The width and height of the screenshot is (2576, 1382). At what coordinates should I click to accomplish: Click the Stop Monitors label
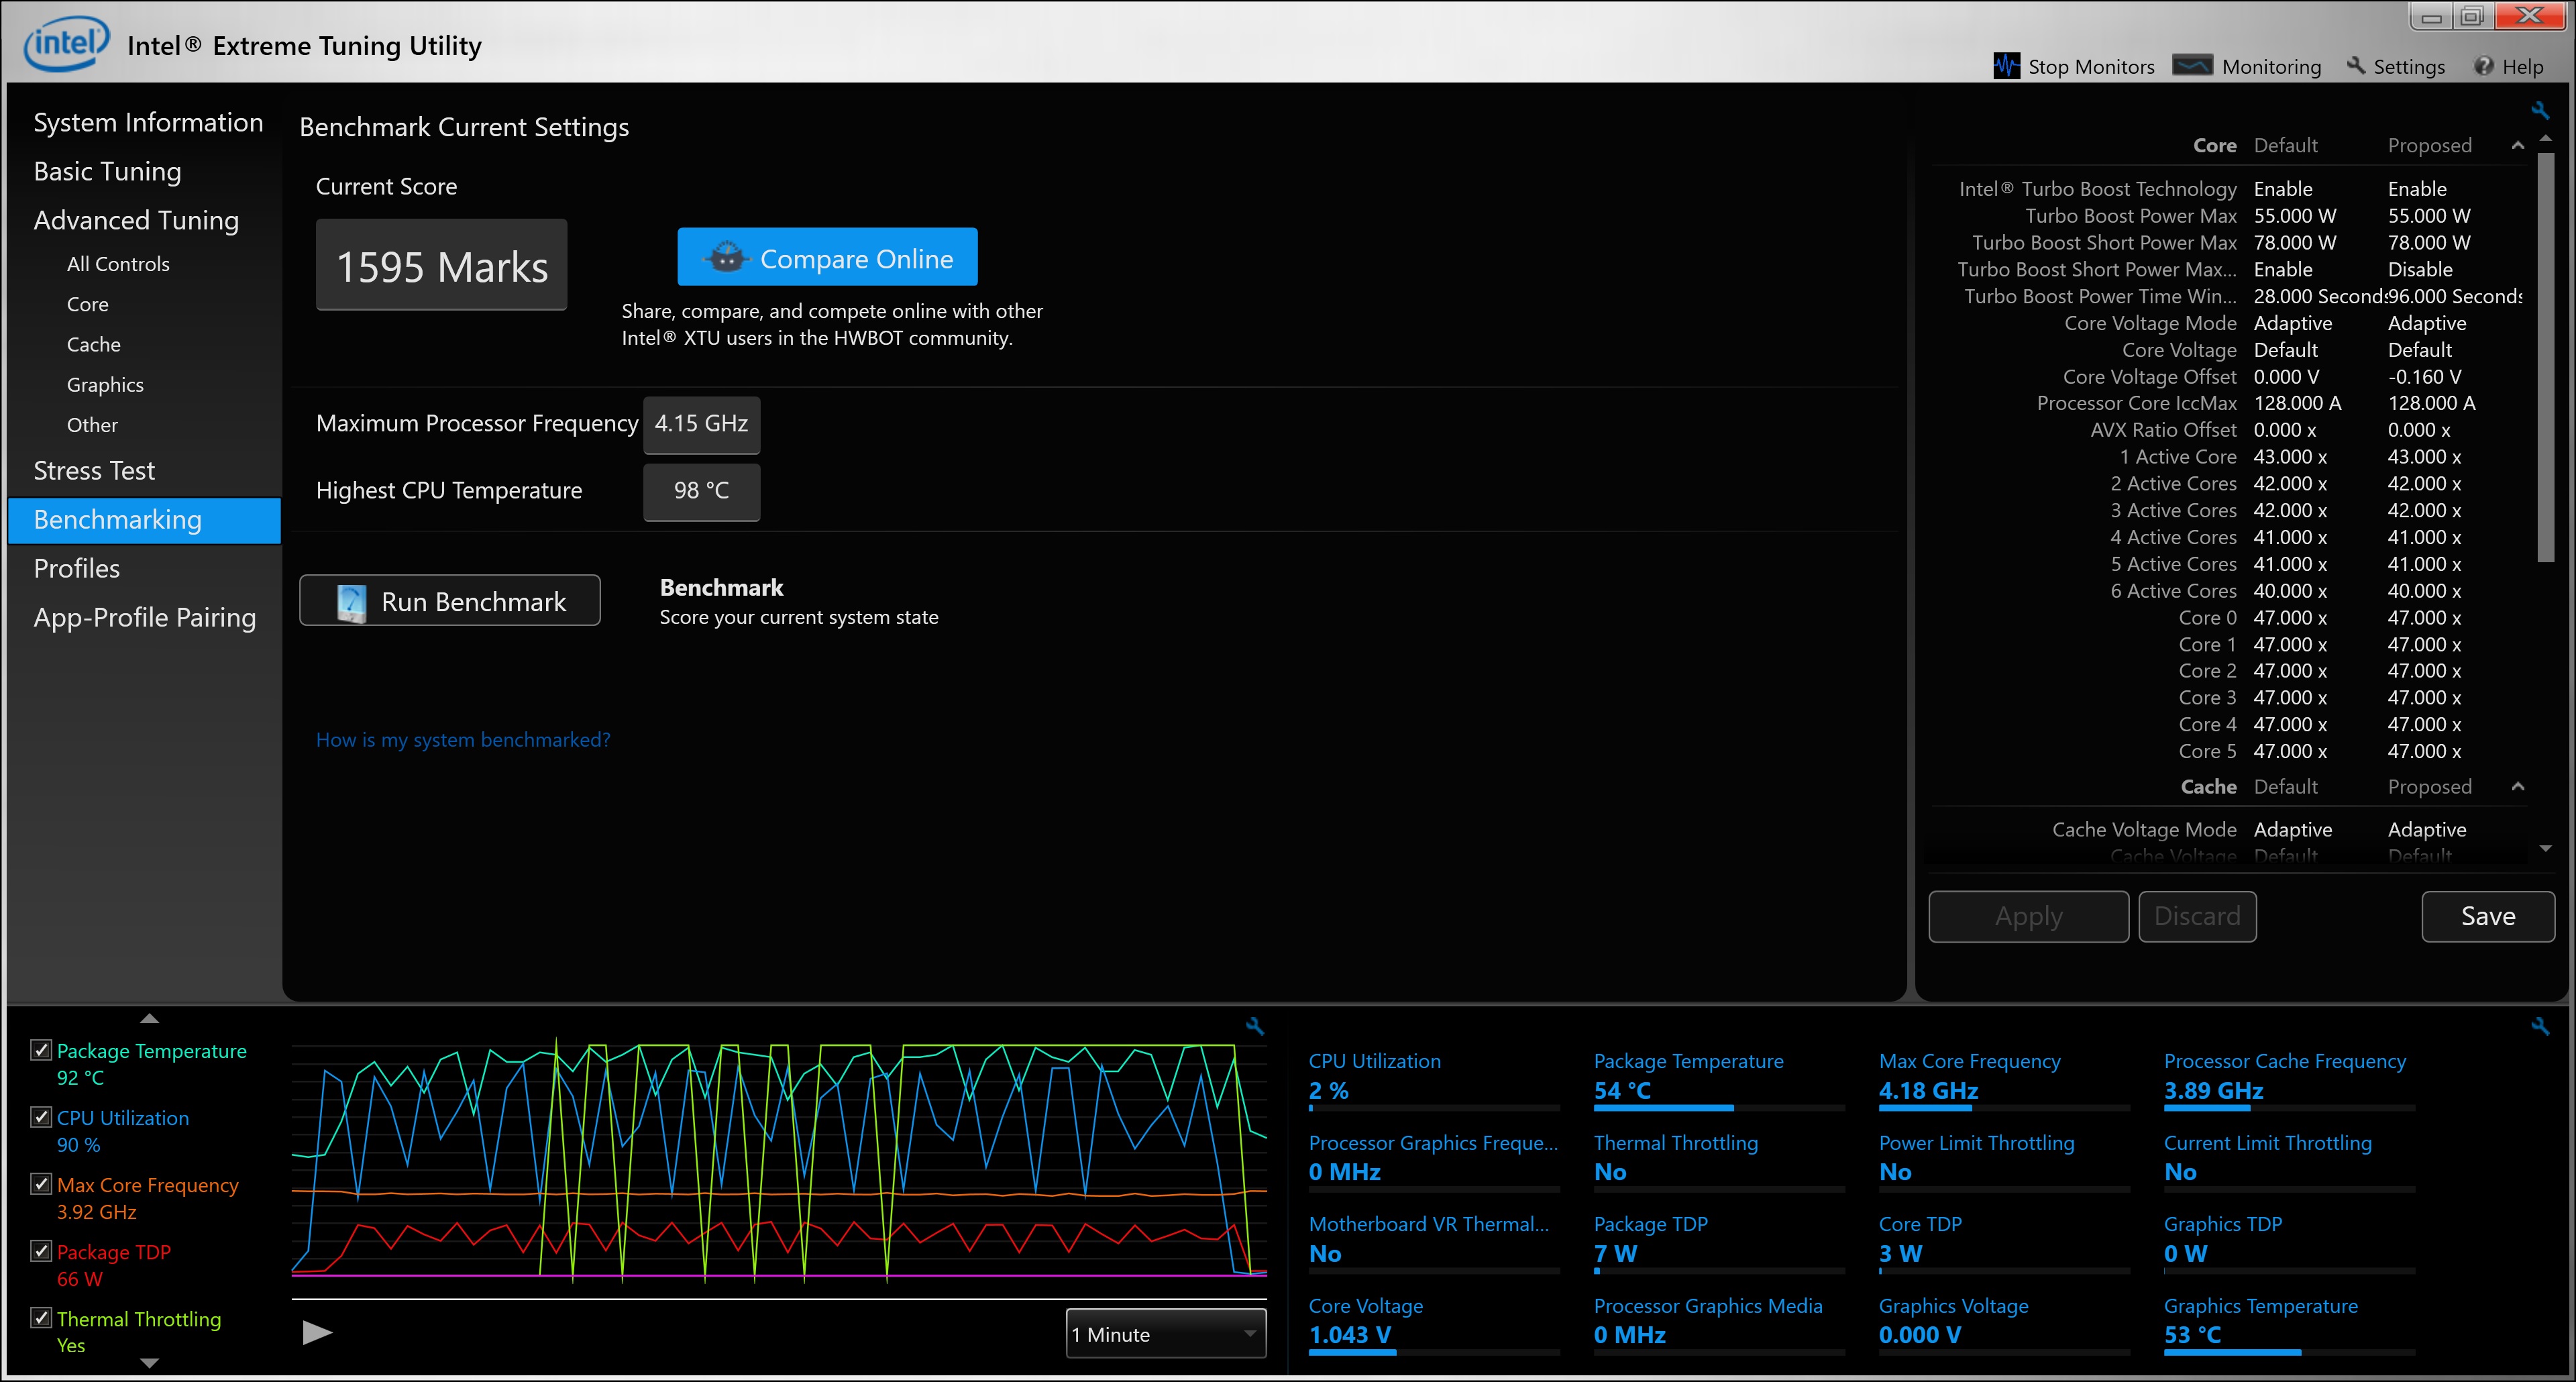coord(2091,67)
